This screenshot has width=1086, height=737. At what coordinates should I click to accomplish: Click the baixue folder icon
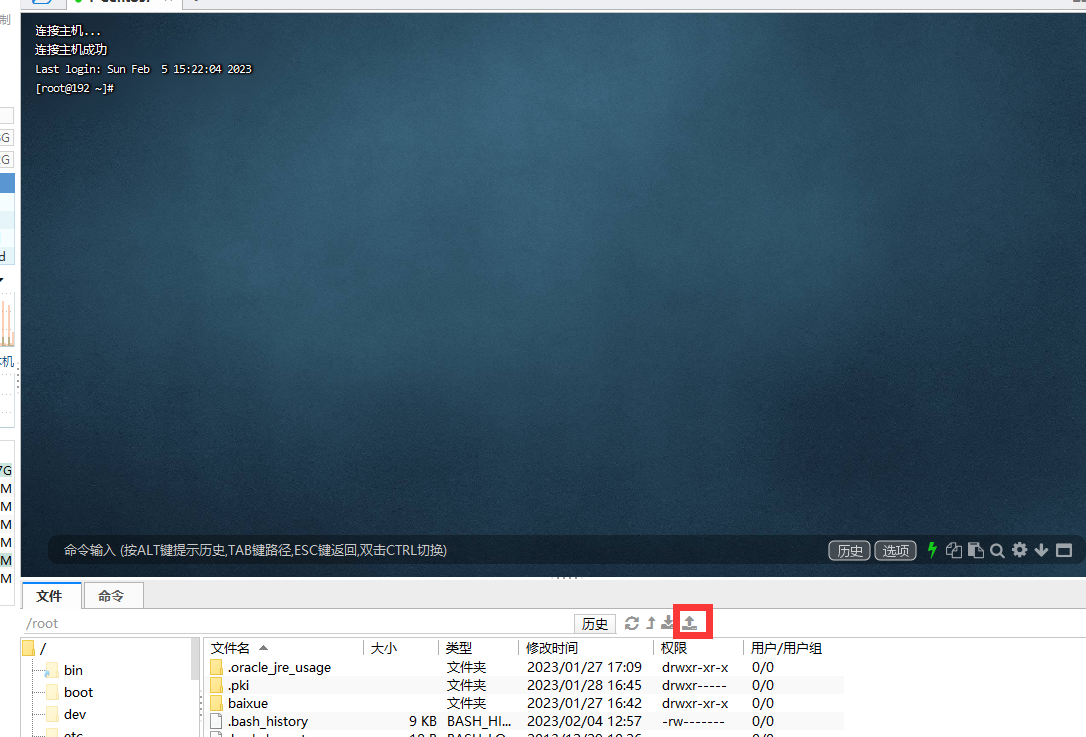pyautogui.click(x=217, y=703)
